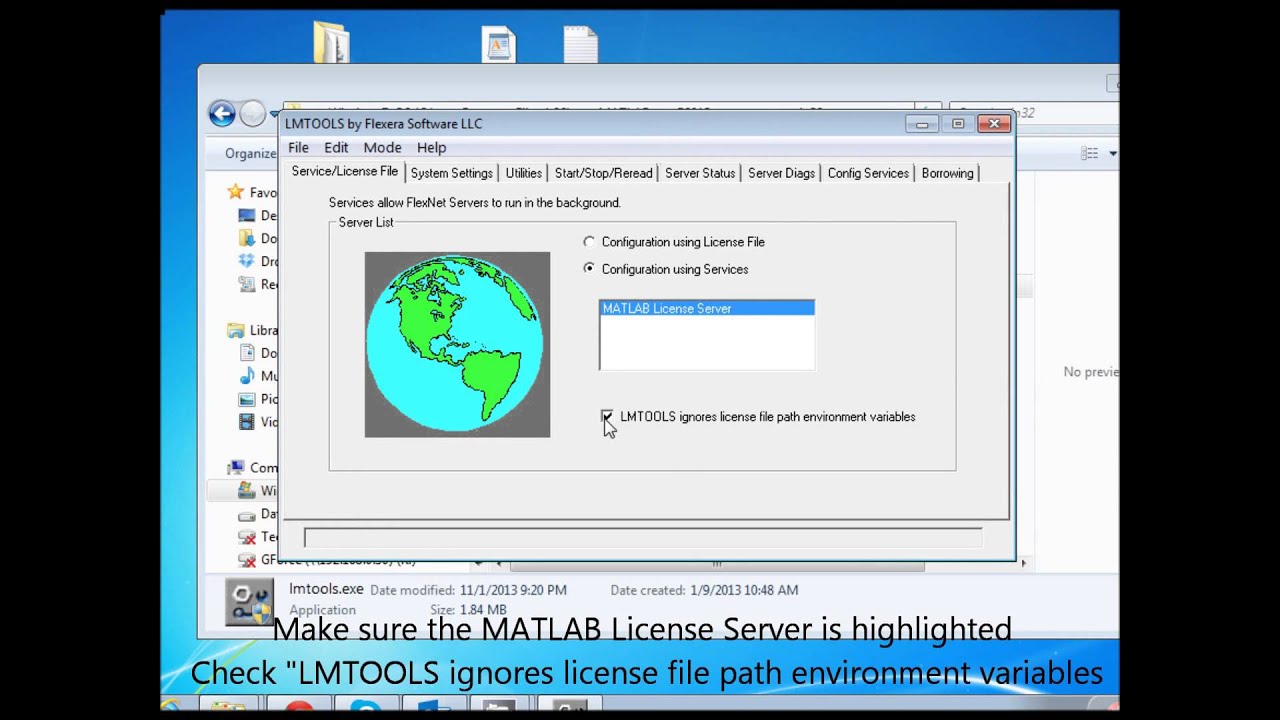Open the Edit menu in LMTOOLS
The image size is (1280, 720).
pos(336,147)
